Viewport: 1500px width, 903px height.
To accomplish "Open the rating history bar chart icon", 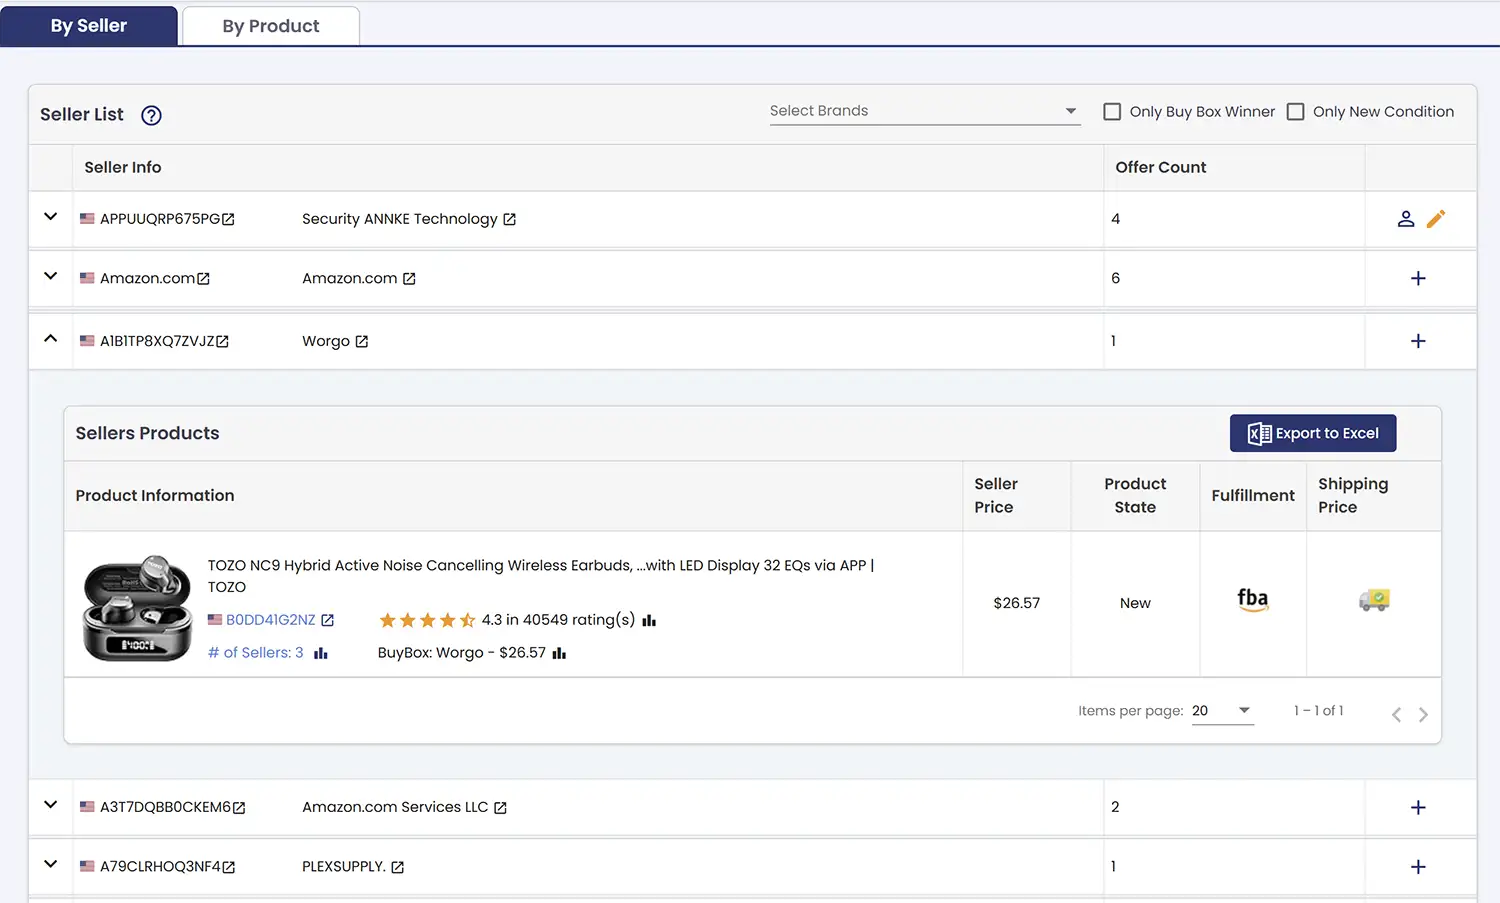I will (648, 620).
